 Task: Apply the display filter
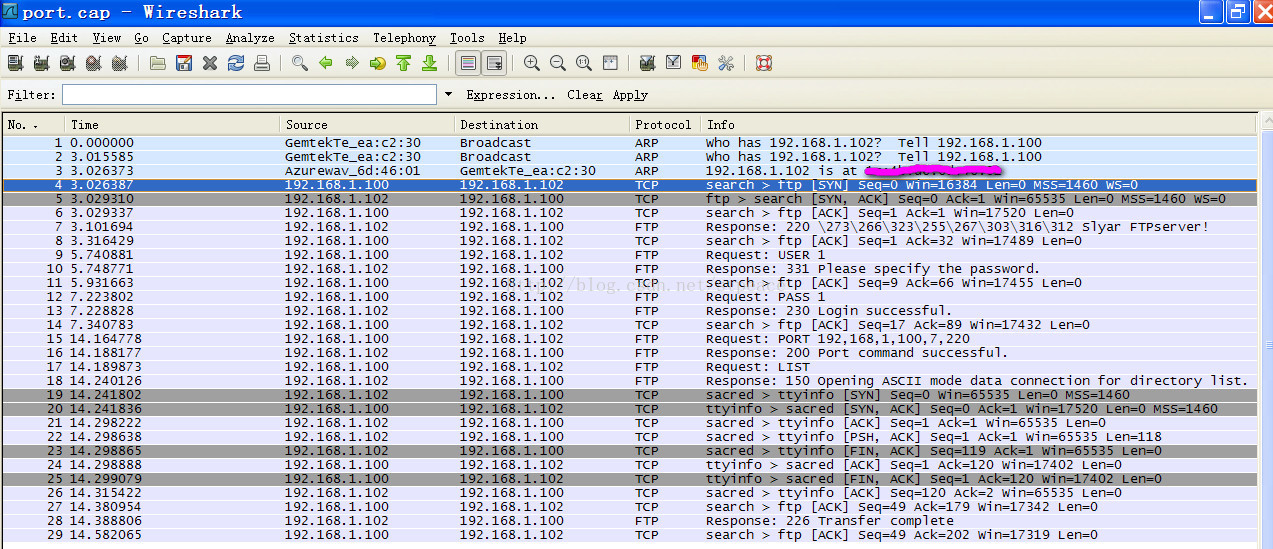point(630,95)
